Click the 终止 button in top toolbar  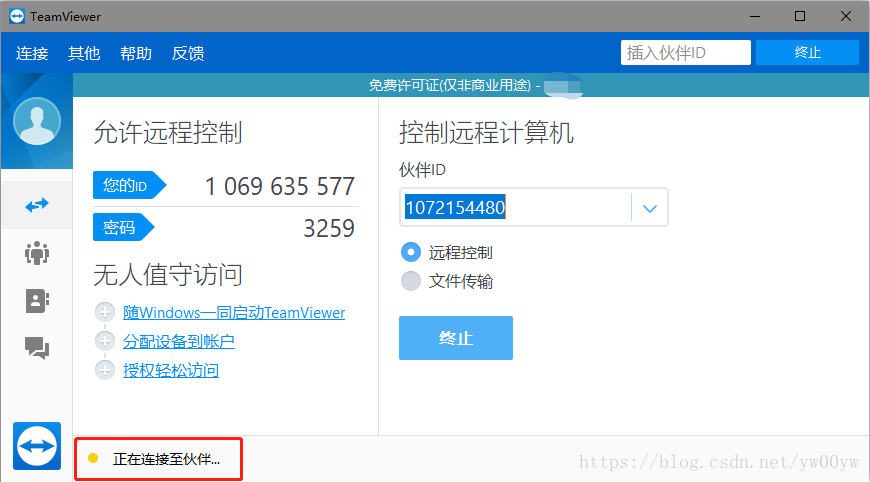pos(807,53)
